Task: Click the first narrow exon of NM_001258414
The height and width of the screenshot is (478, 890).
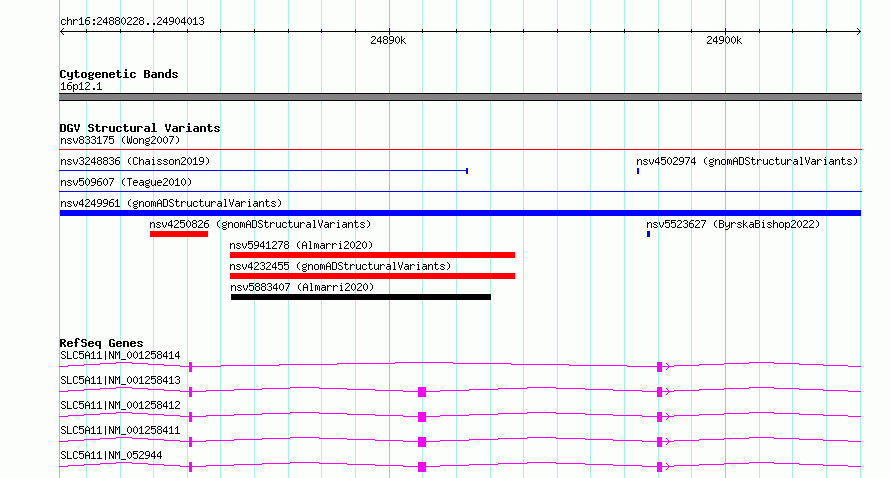Action: pos(191,367)
